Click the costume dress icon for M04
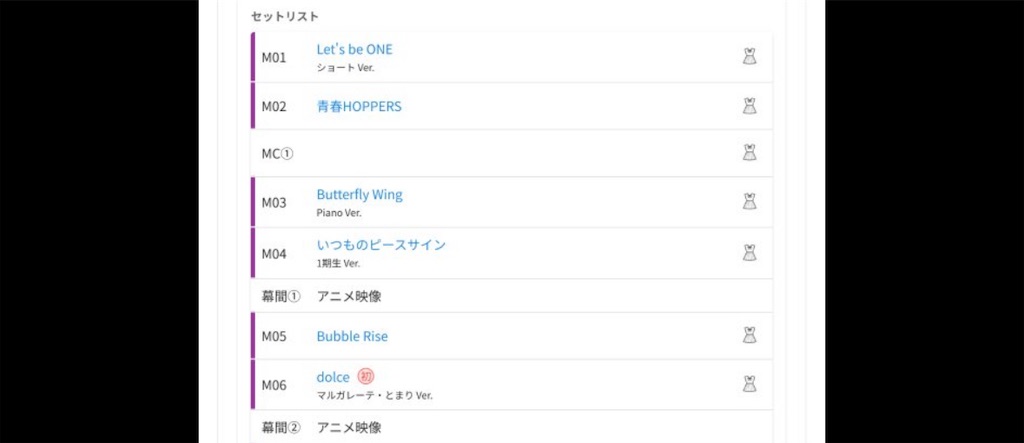The height and width of the screenshot is (443, 1024). (749, 253)
